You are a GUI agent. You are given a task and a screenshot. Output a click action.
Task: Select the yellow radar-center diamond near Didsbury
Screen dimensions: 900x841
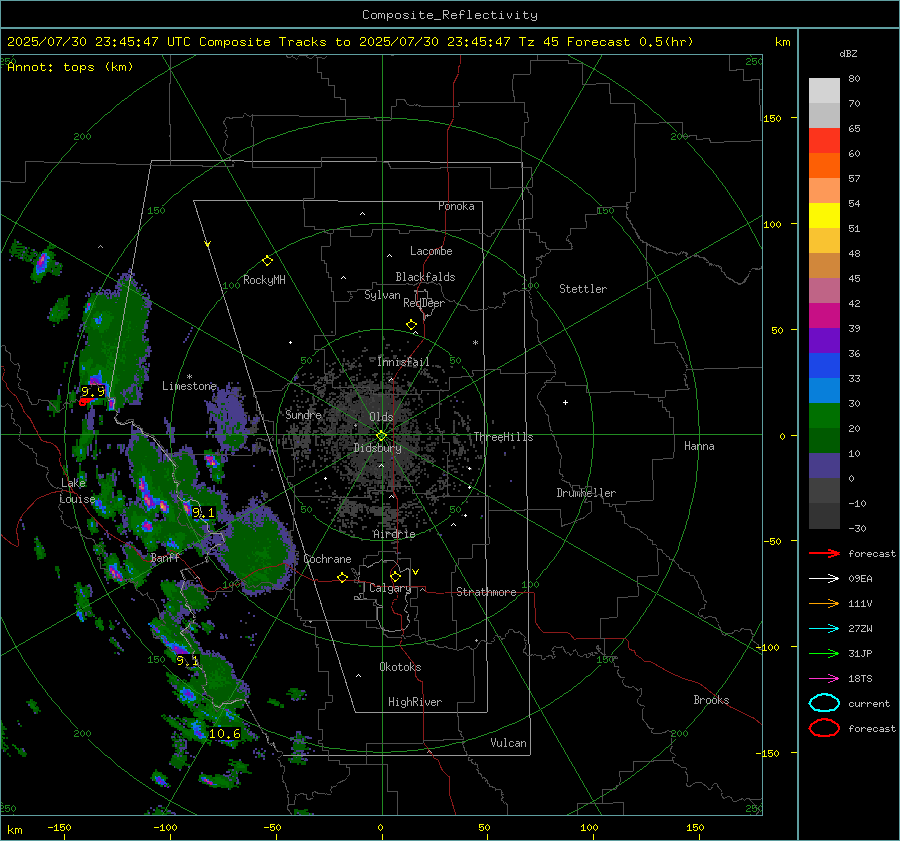pos(381,436)
